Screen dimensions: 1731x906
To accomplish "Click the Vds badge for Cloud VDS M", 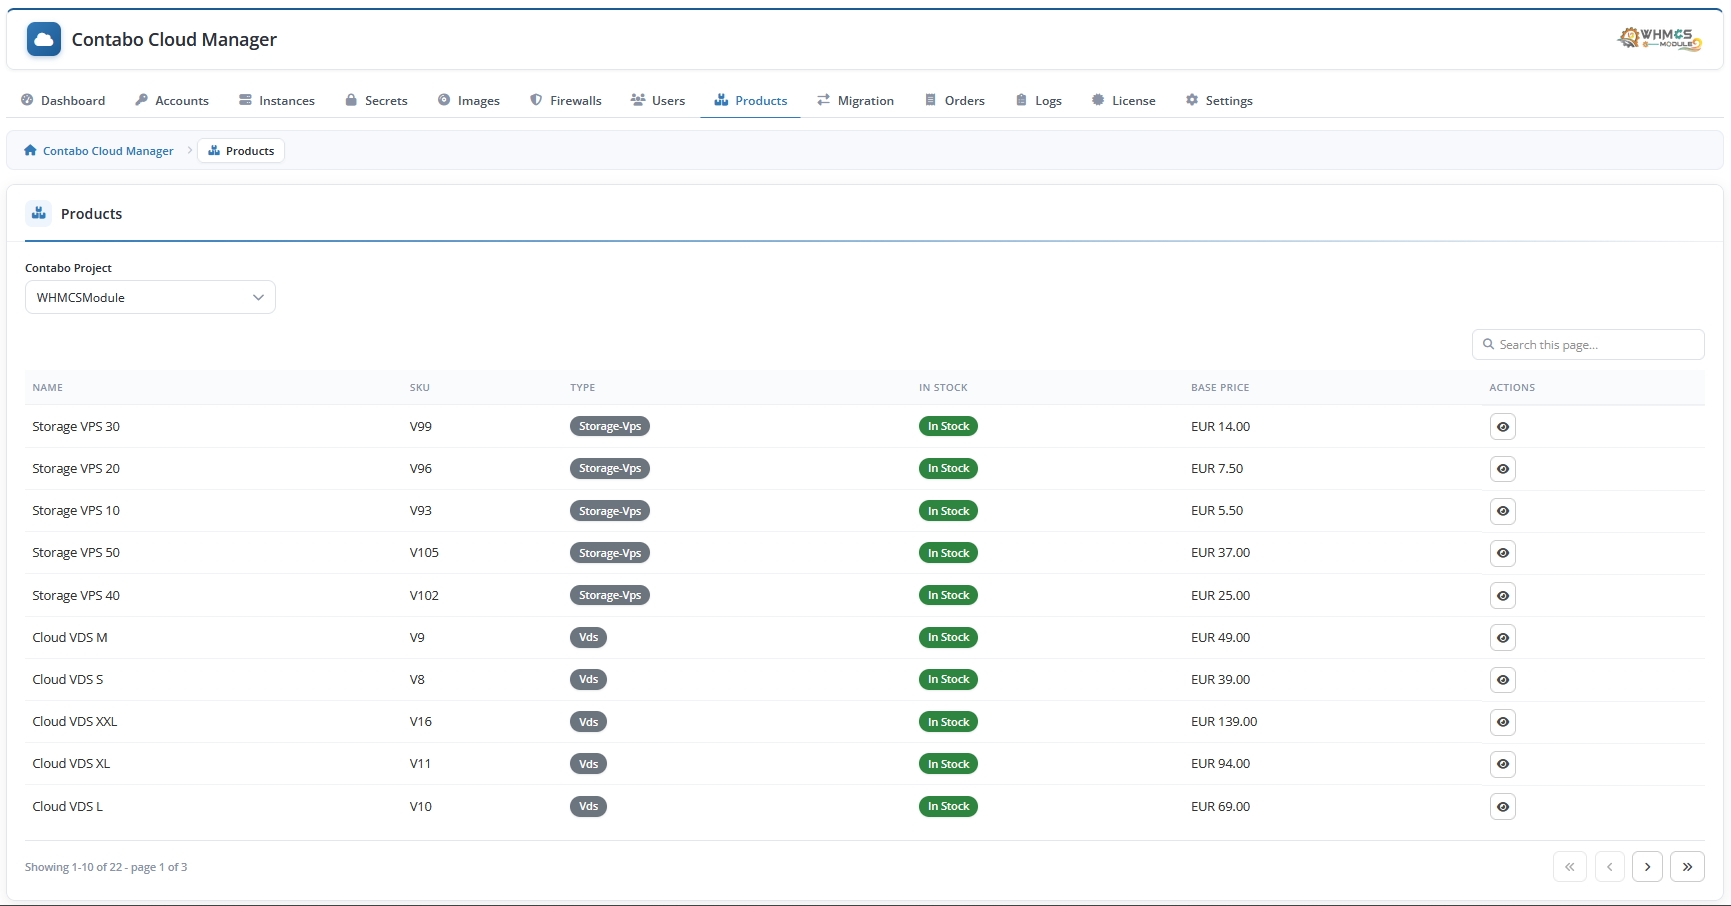I will click(x=588, y=637).
